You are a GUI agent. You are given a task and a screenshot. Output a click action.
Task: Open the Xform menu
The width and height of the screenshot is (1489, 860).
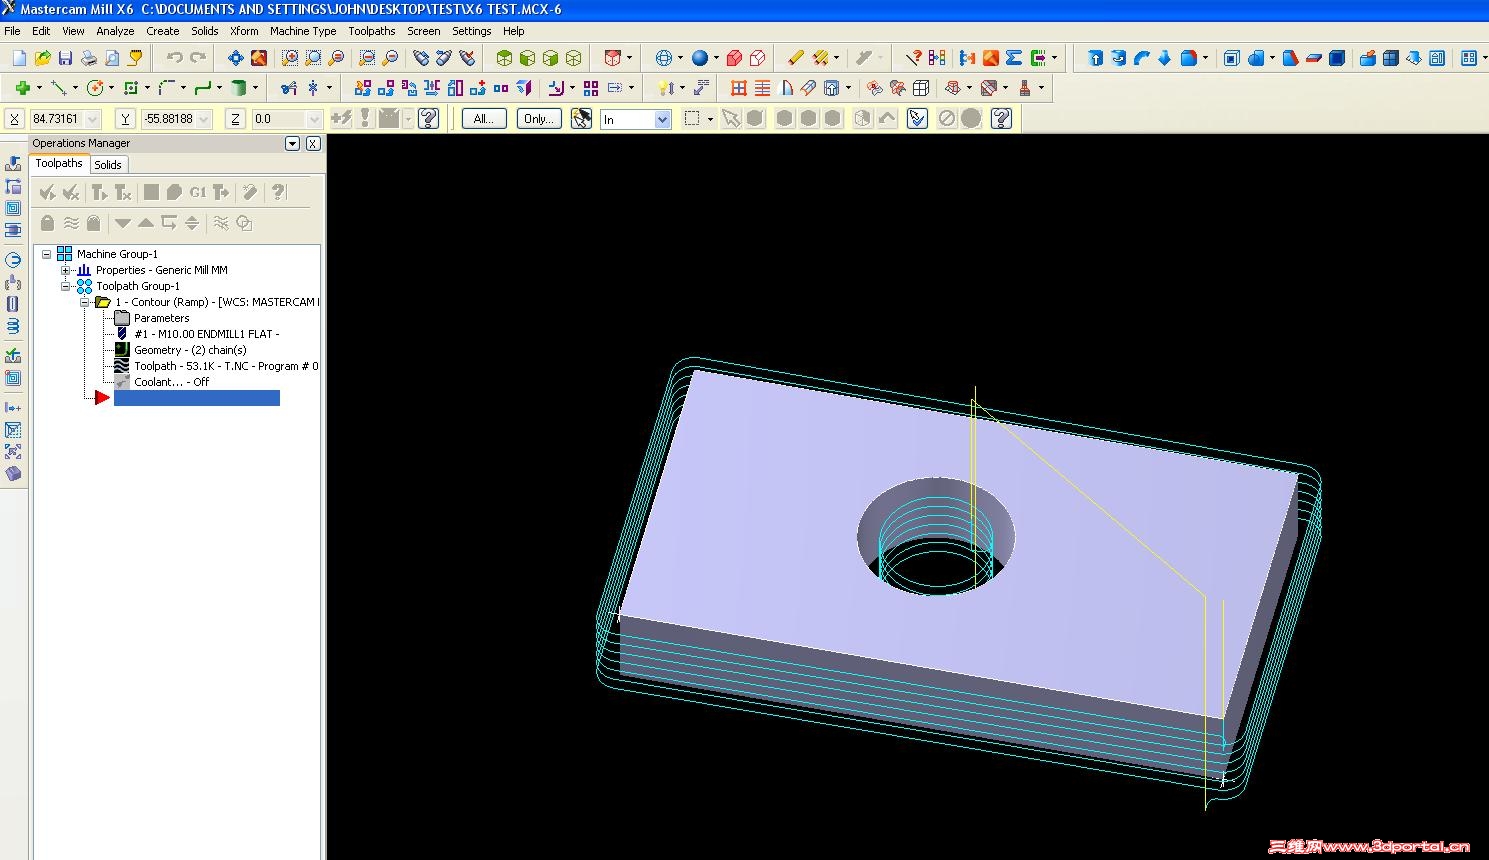click(x=244, y=31)
